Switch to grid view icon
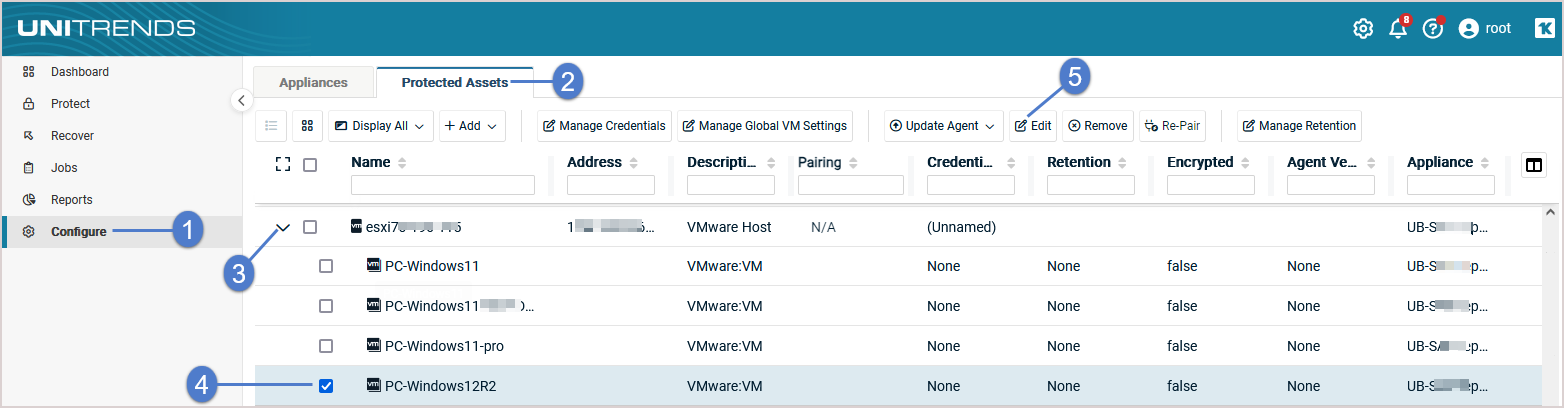The width and height of the screenshot is (1564, 408). point(307,126)
